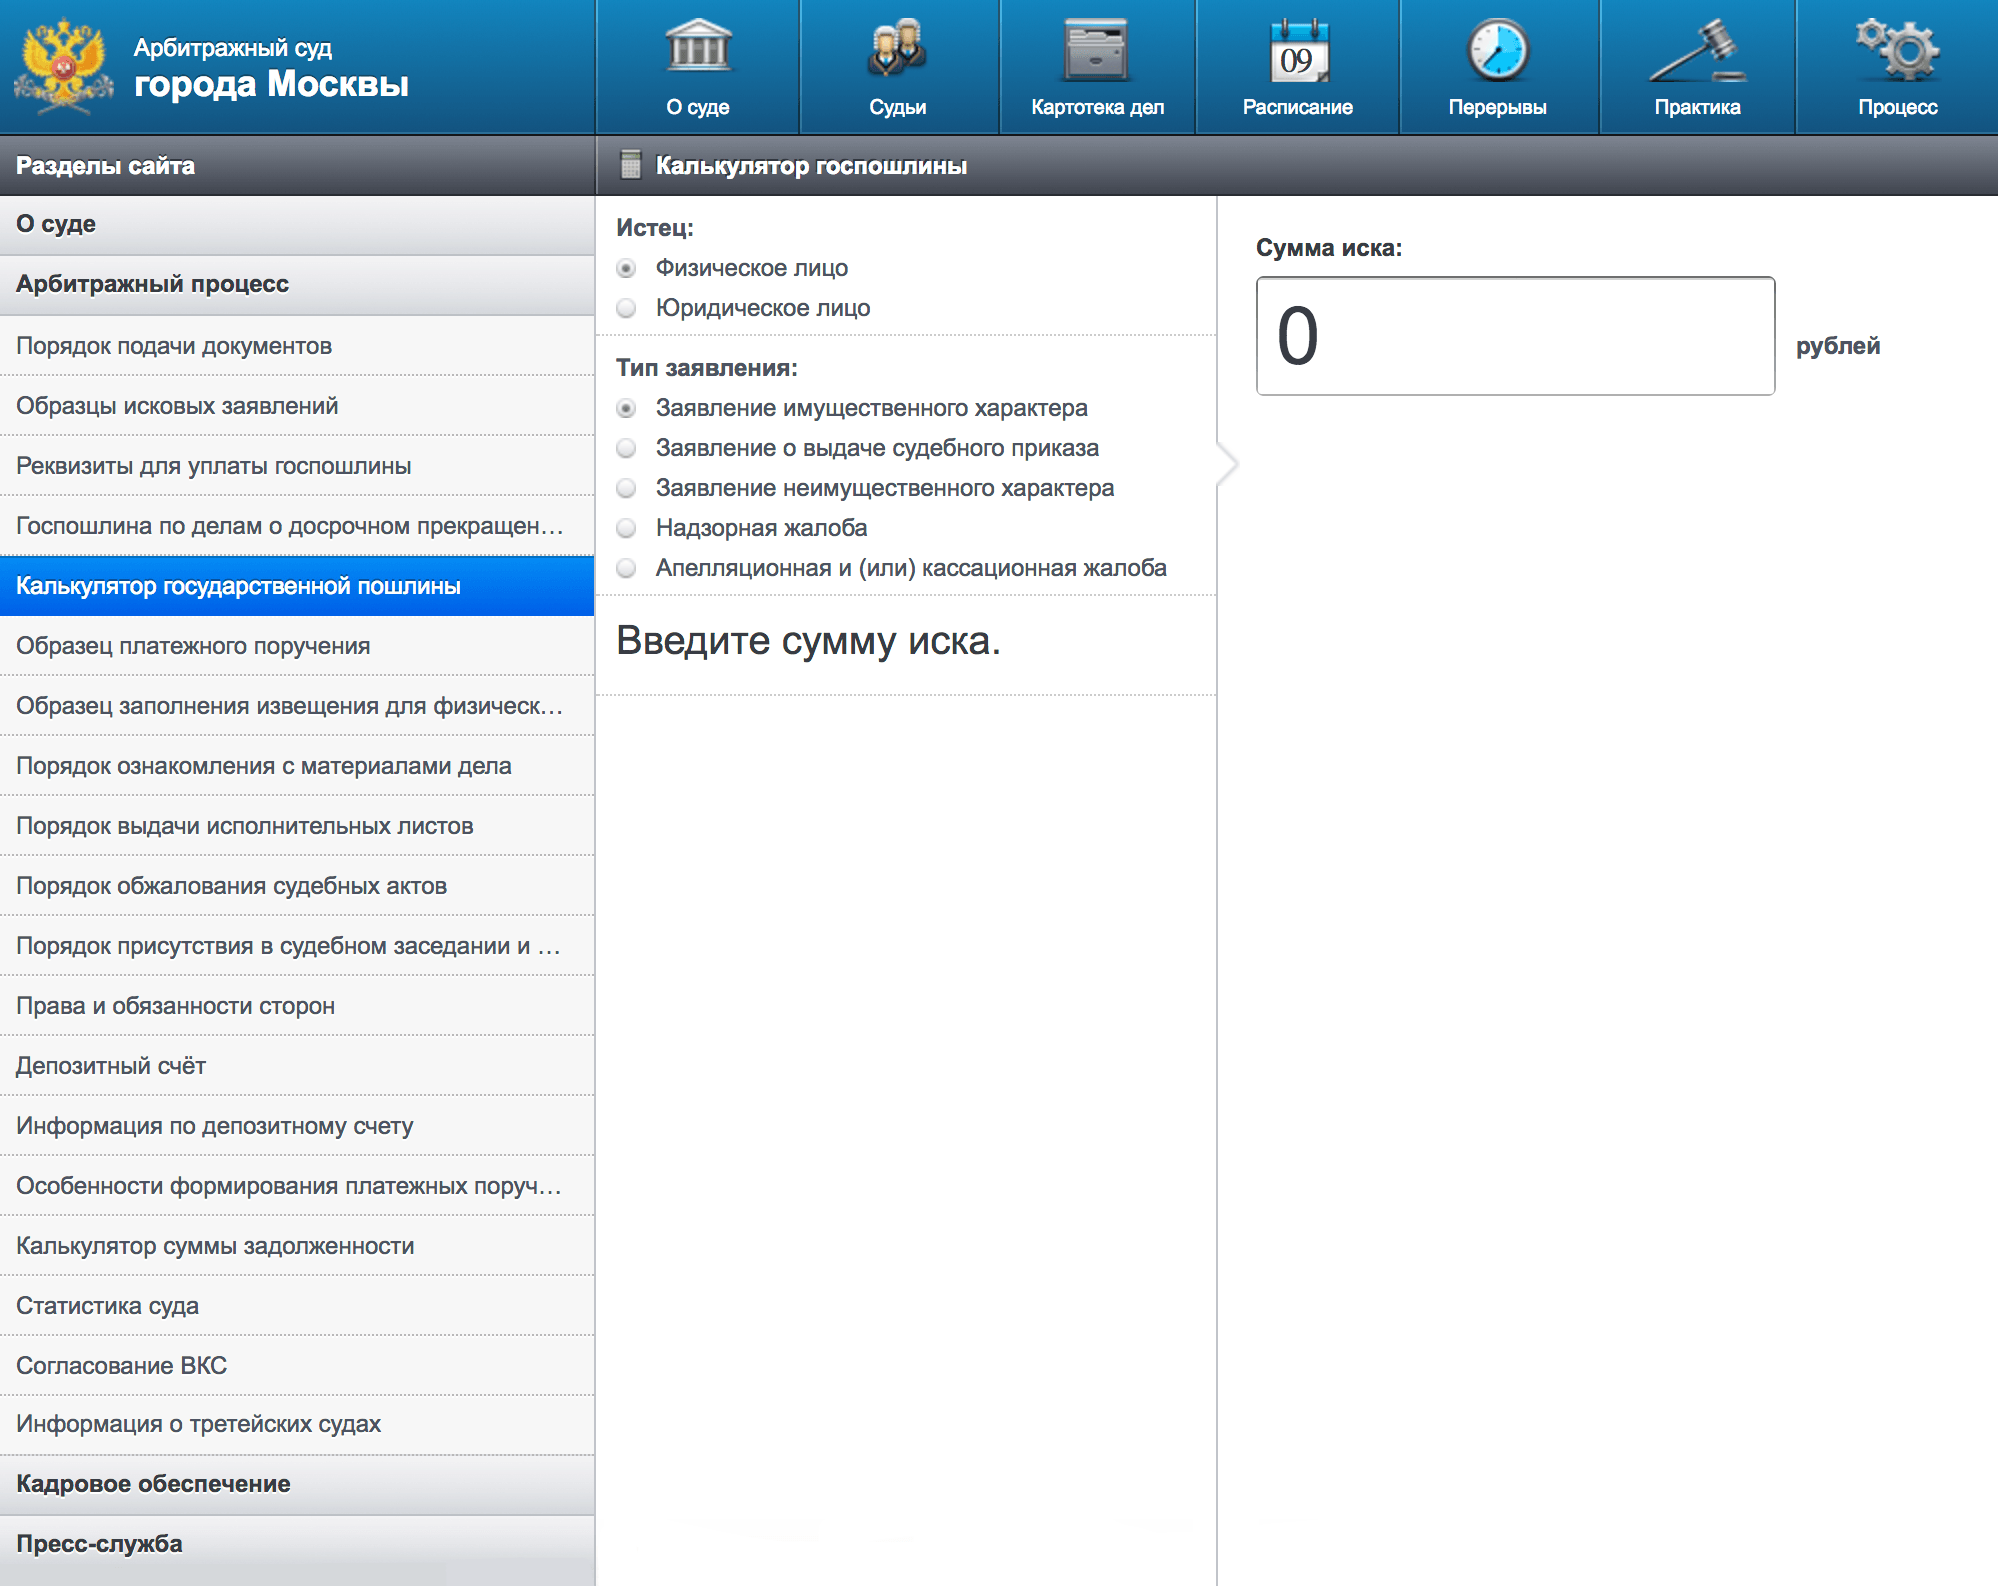Select Апелляционная и кассационная жалоба option
Image resolution: width=1998 pixels, height=1586 pixels.
click(x=627, y=568)
